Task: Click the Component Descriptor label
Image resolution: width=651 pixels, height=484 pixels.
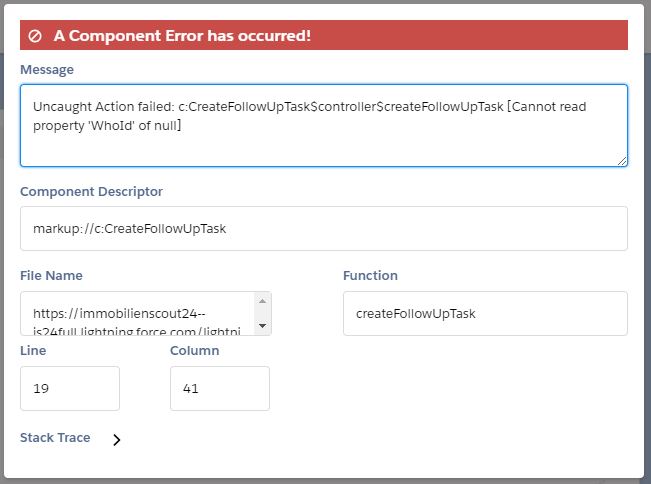Action: click(91, 191)
